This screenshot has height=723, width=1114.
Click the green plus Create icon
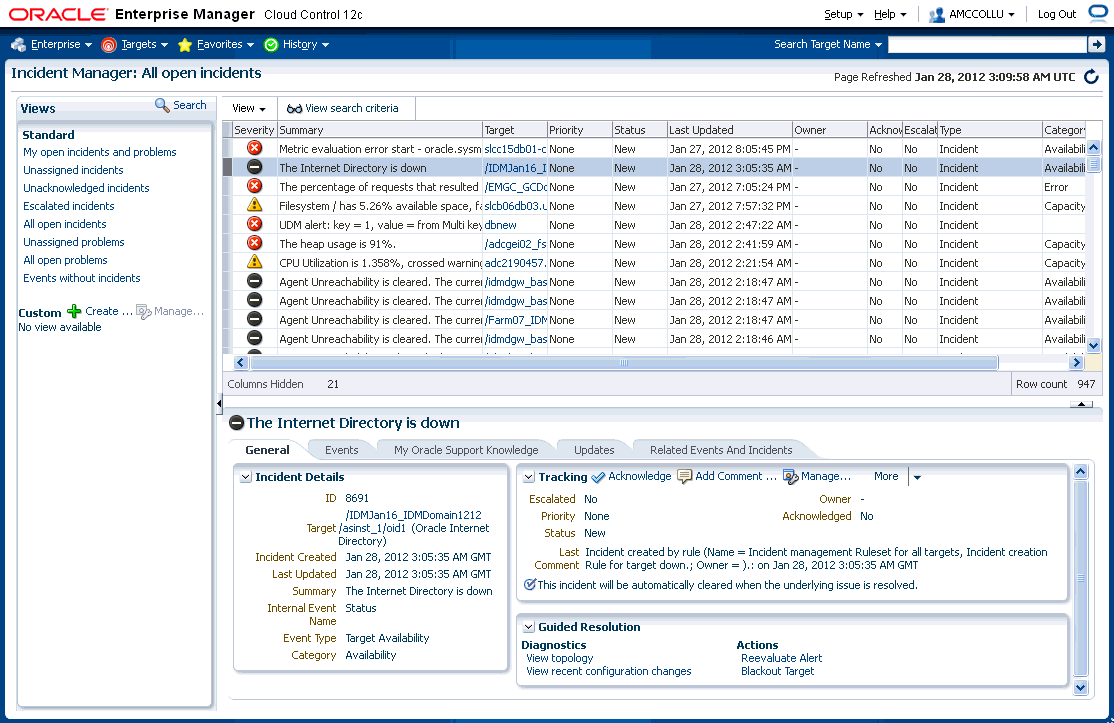click(x=74, y=311)
